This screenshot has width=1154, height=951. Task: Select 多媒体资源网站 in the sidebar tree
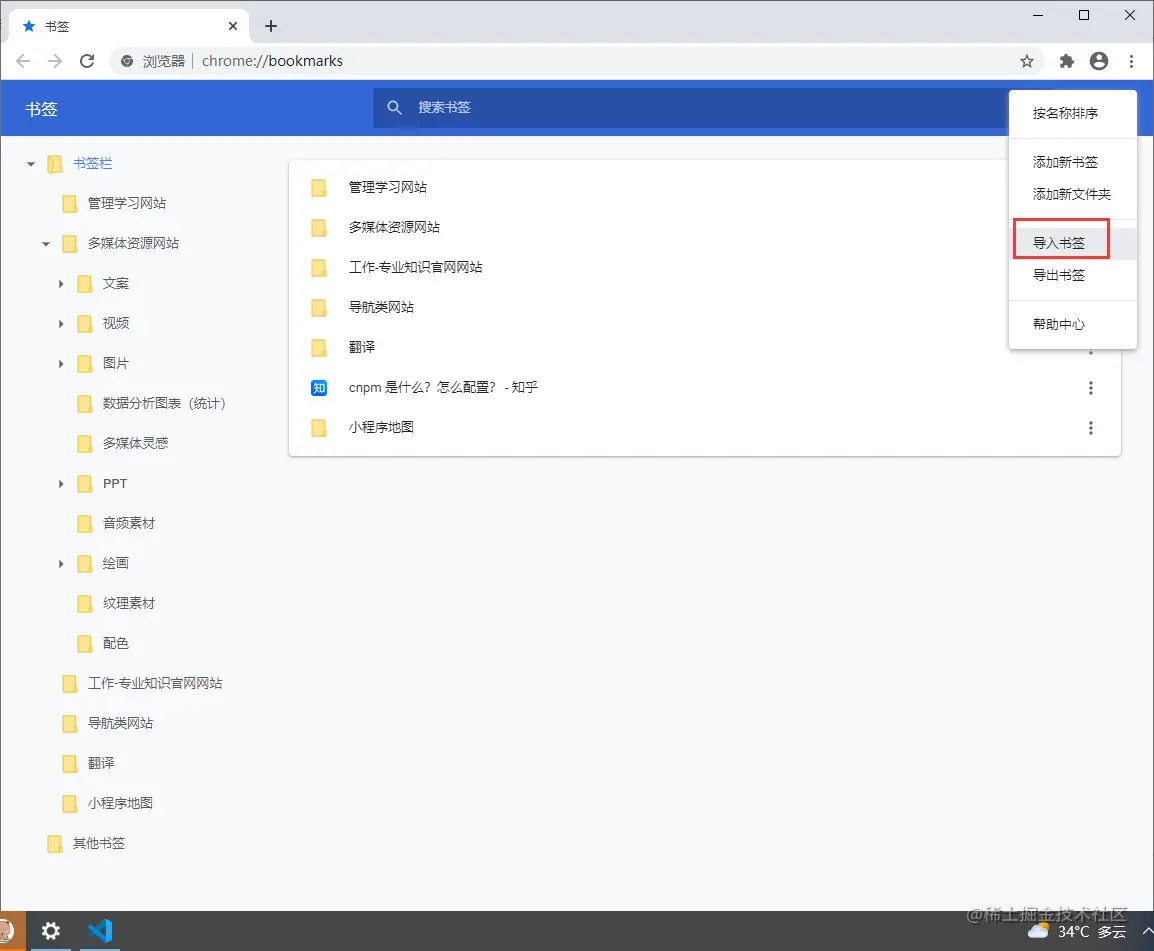(132, 243)
